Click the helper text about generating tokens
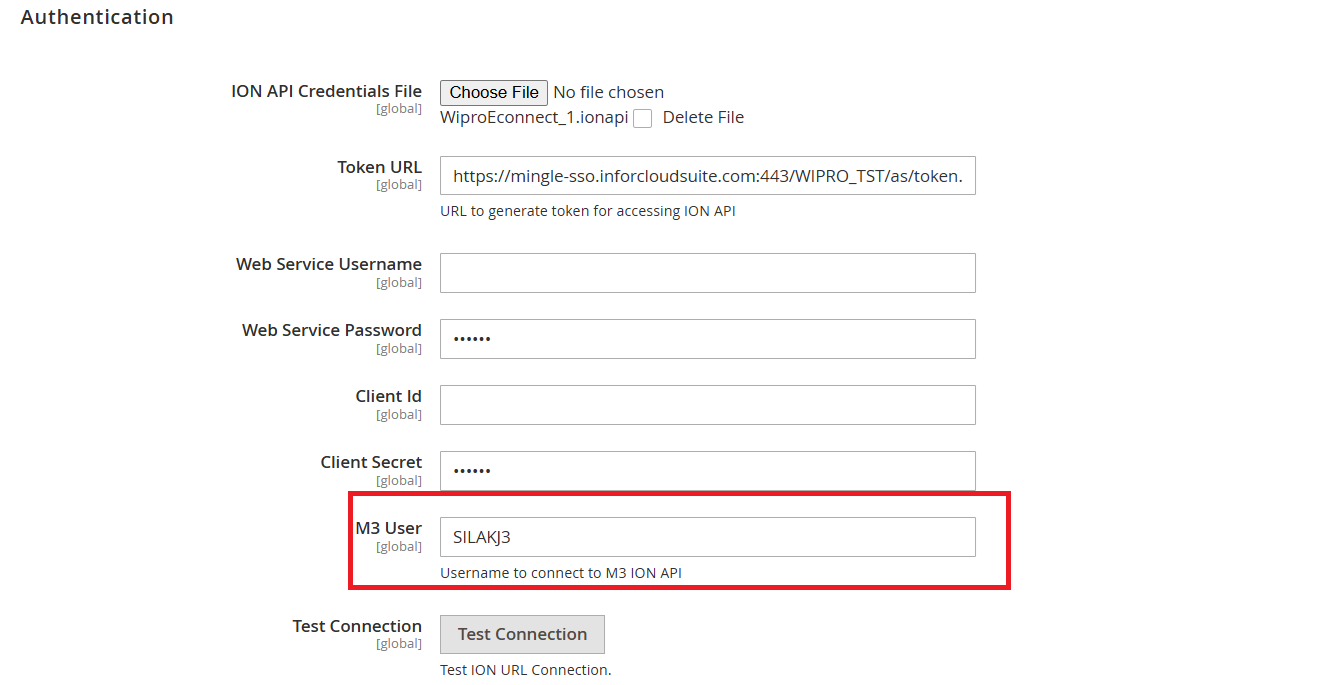This screenshot has width=1337, height=685. 587,211
